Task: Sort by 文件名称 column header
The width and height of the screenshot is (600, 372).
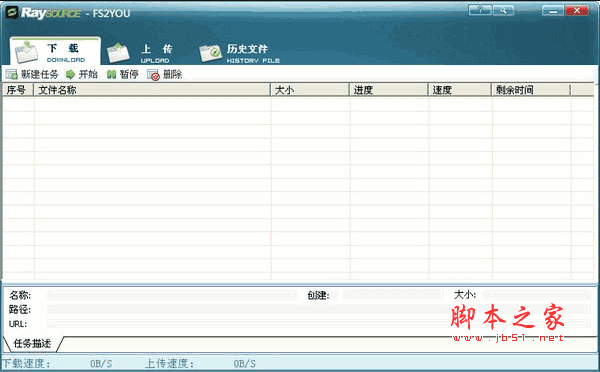Action: click(152, 90)
